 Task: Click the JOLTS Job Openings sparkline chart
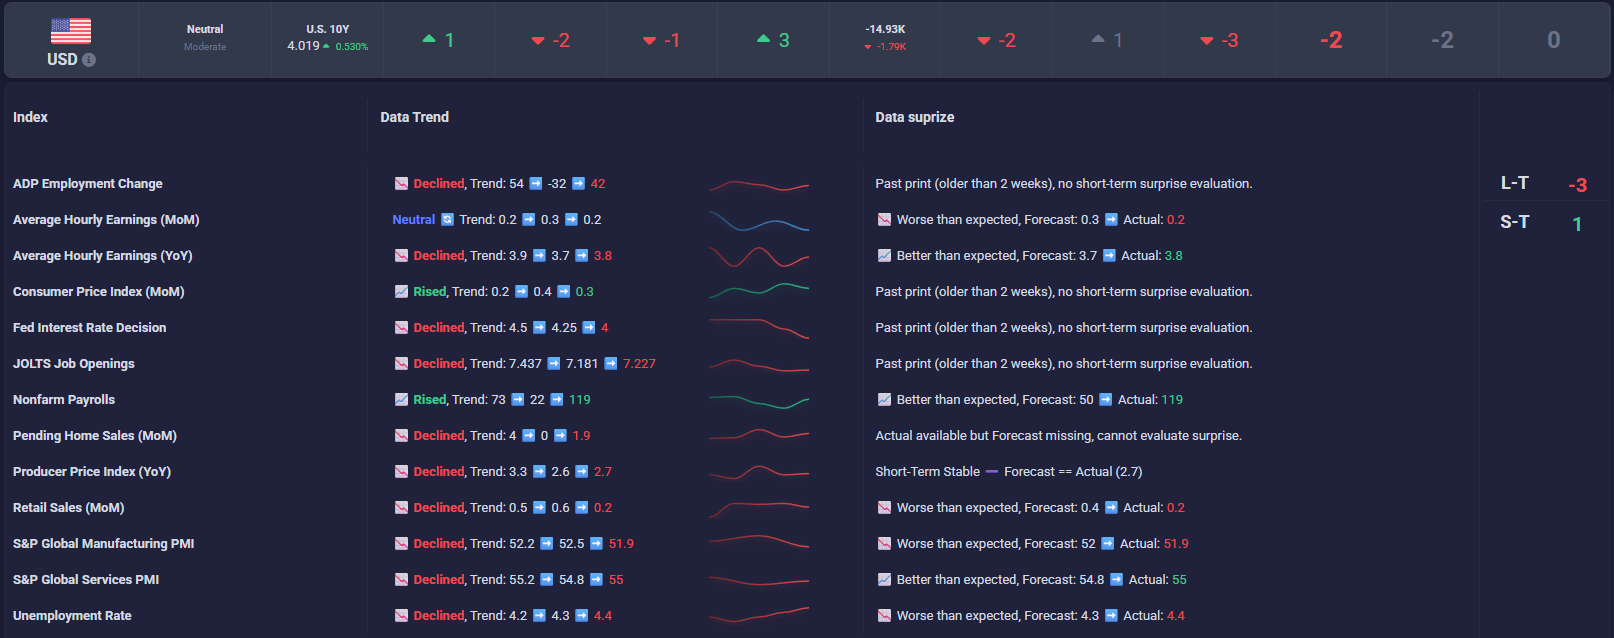(758, 364)
